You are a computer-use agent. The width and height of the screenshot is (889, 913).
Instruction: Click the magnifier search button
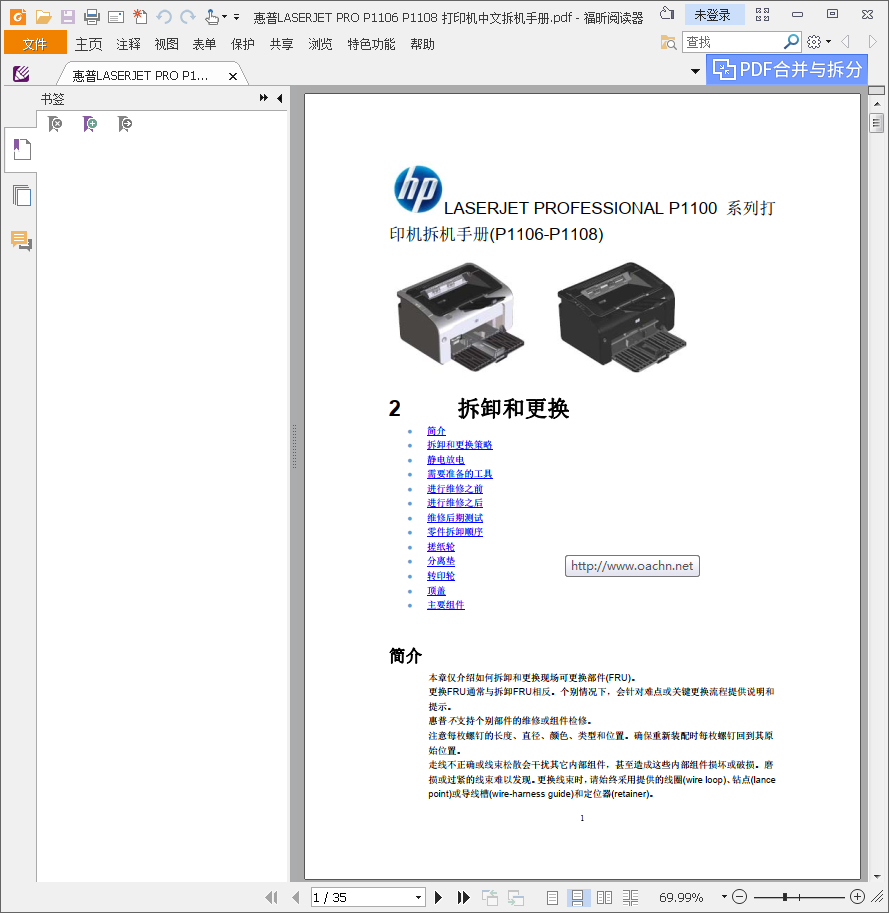point(791,41)
